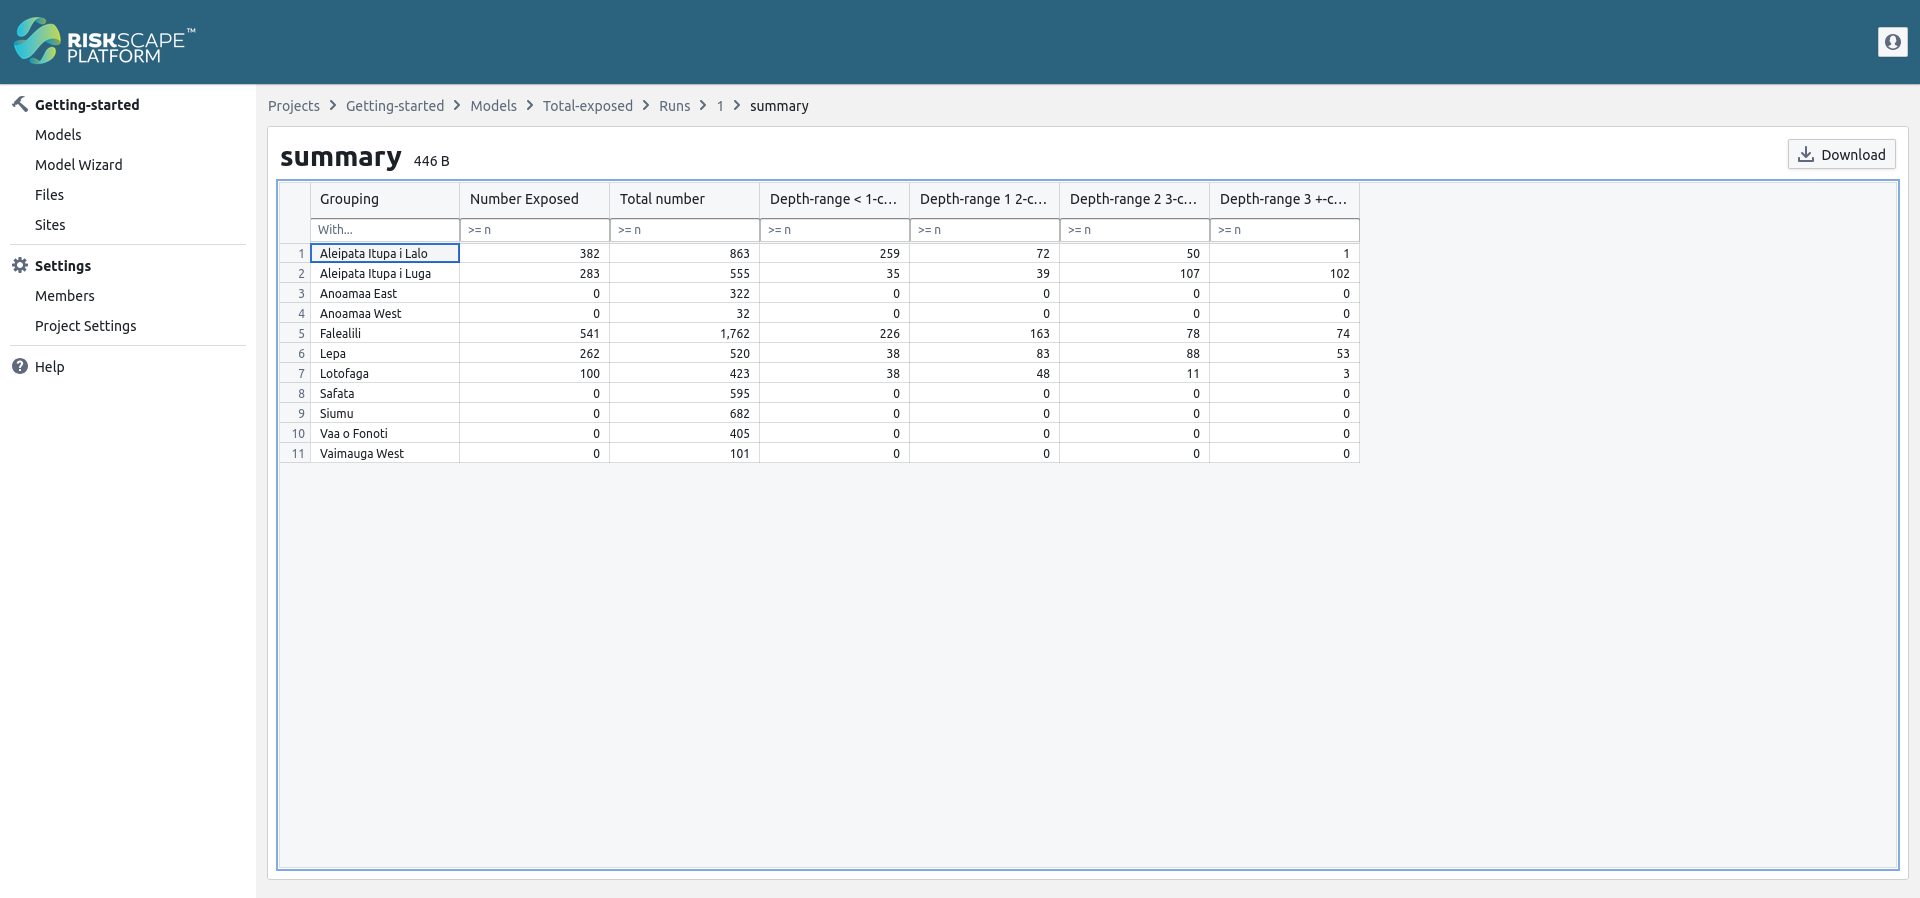This screenshot has width=1920, height=898.
Task: Click the Settings section heading
Action: (x=63, y=266)
